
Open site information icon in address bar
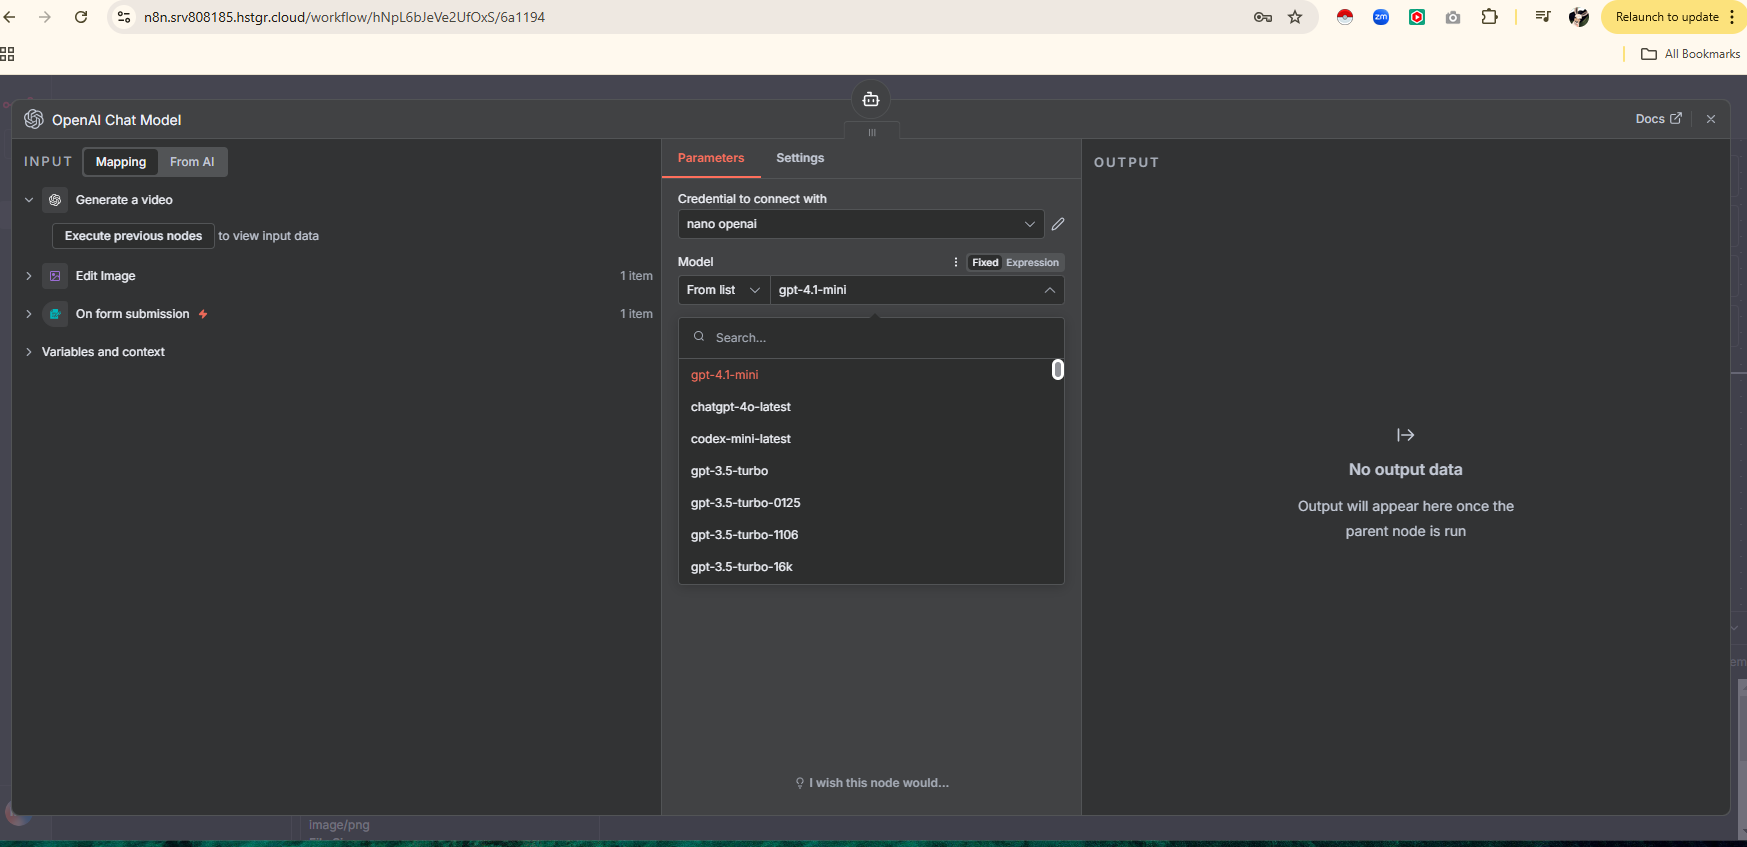124,17
